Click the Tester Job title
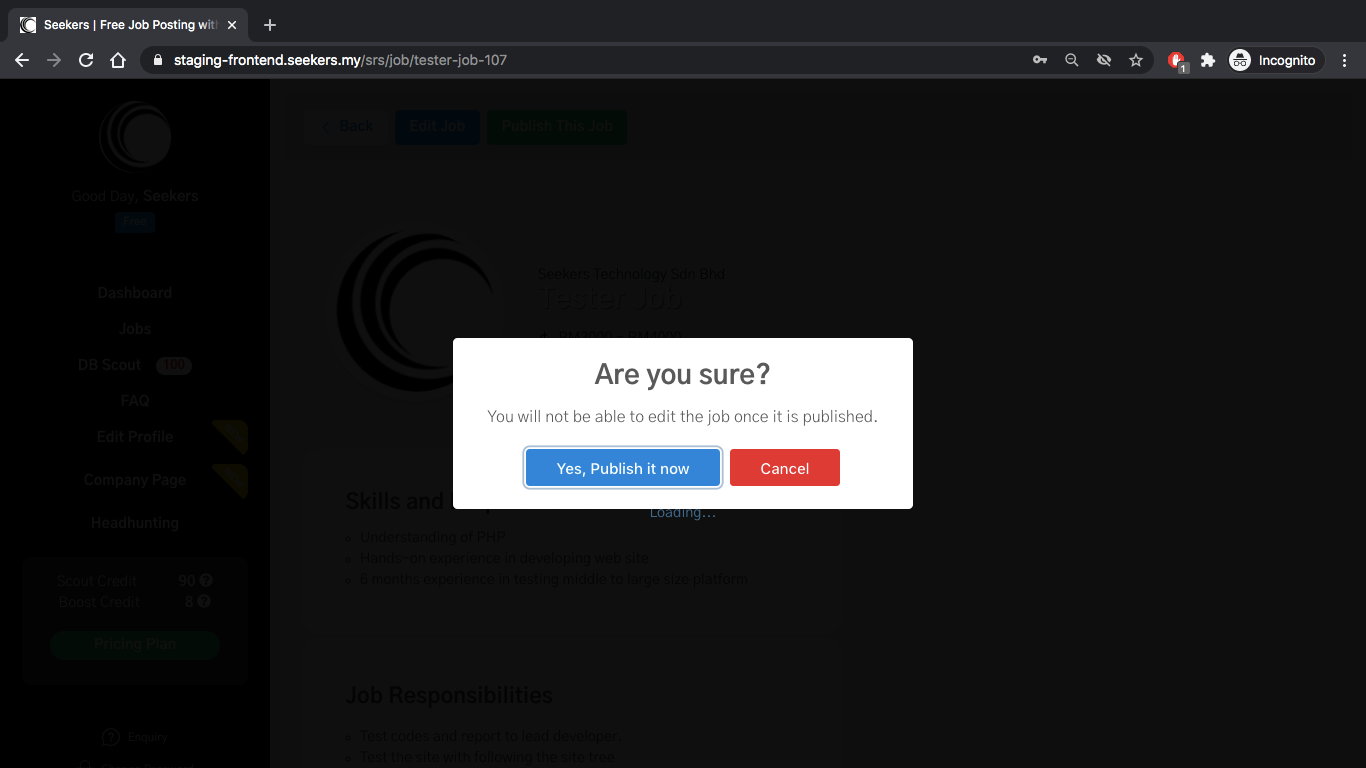The width and height of the screenshot is (1366, 768). [x=611, y=299]
